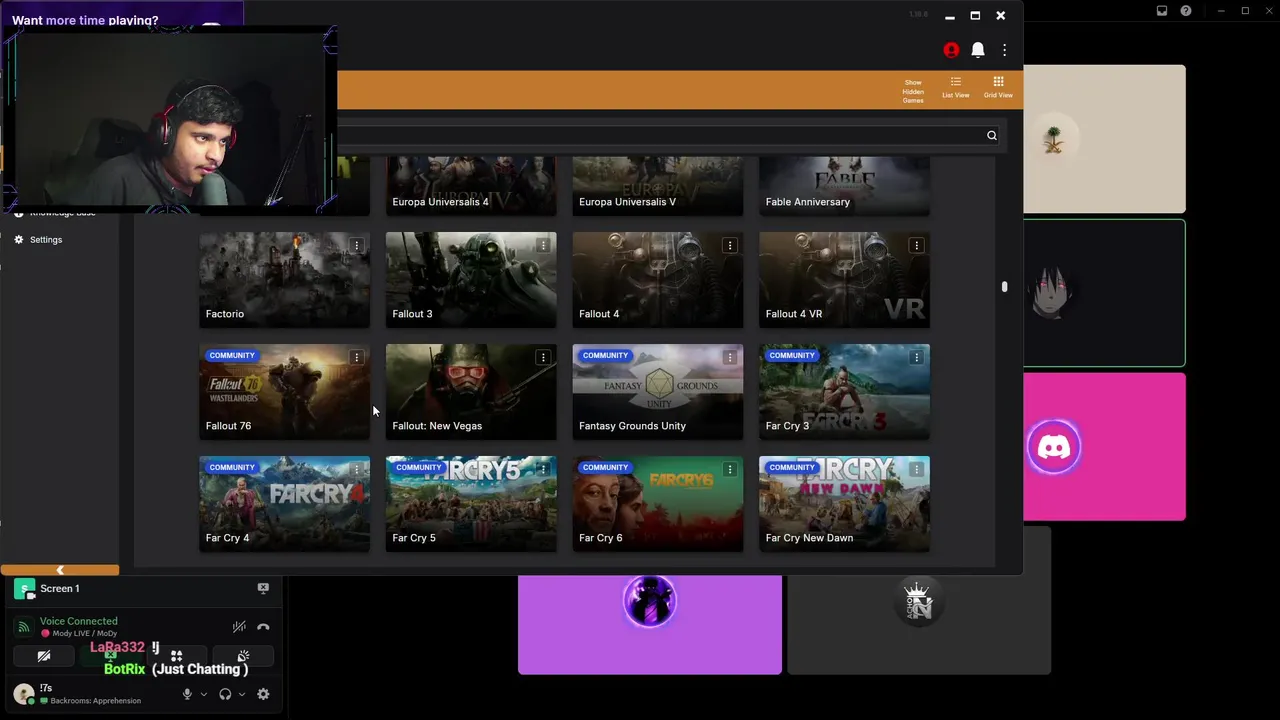
Task: Open options menu on Fallout 3 card
Action: (543, 245)
